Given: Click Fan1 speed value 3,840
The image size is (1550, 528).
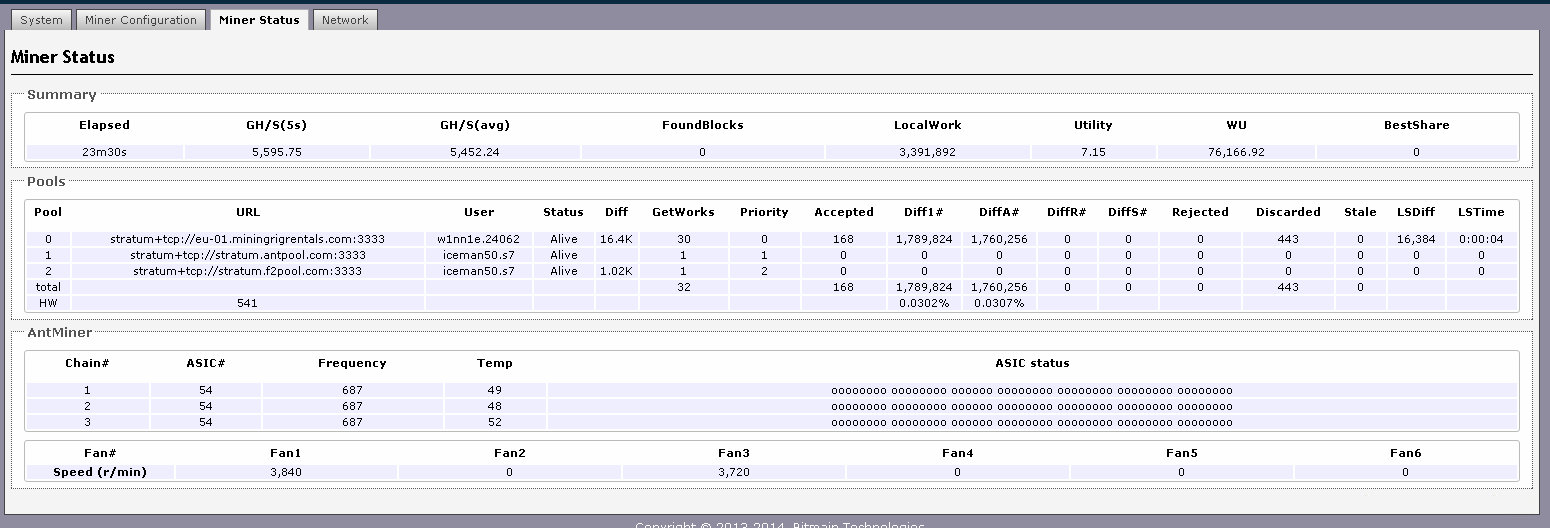Looking at the screenshot, I should [x=285, y=472].
